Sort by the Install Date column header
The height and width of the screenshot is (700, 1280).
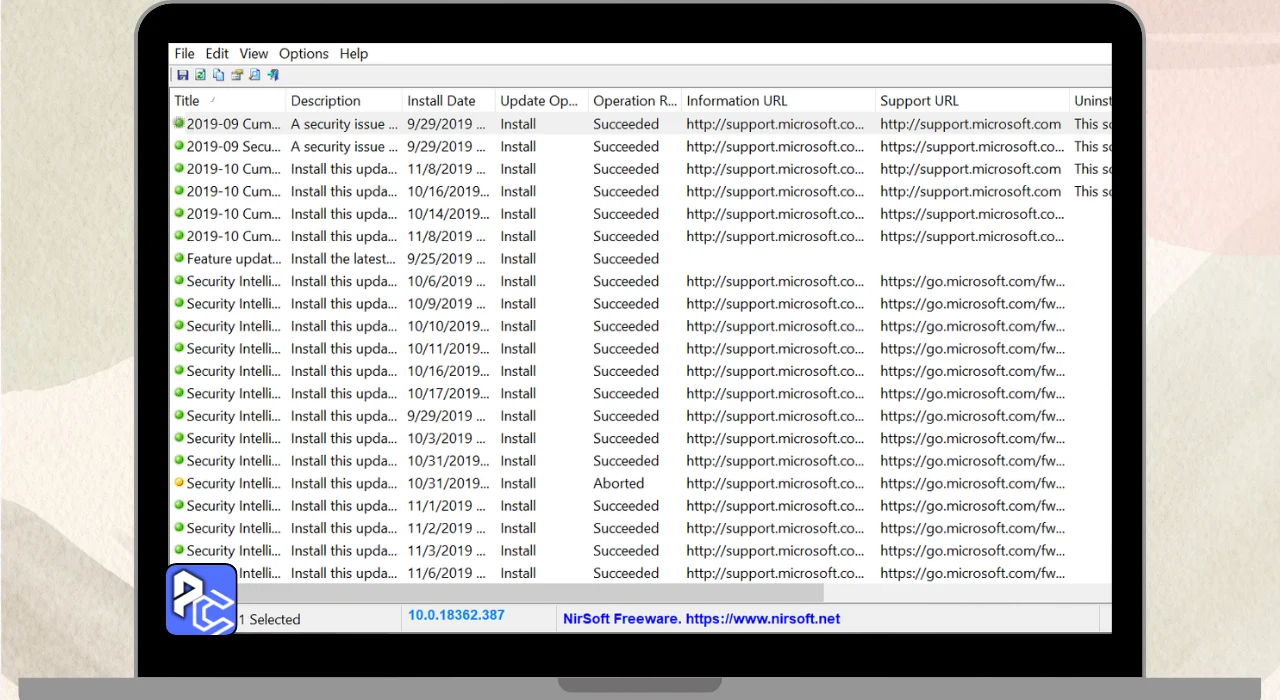point(449,101)
